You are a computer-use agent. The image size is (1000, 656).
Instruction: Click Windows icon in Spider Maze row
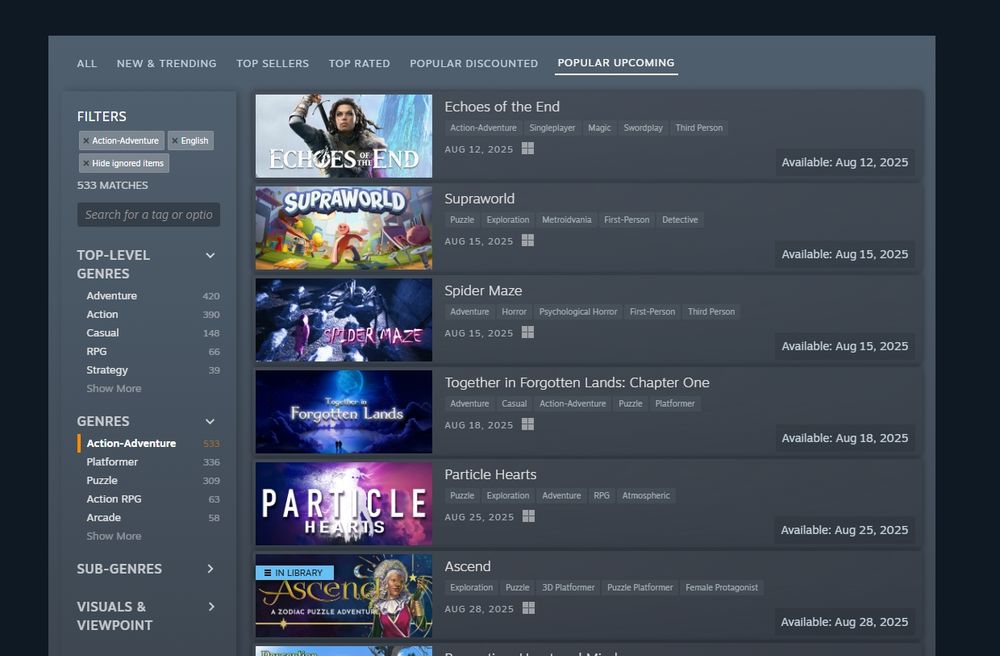pos(527,332)
